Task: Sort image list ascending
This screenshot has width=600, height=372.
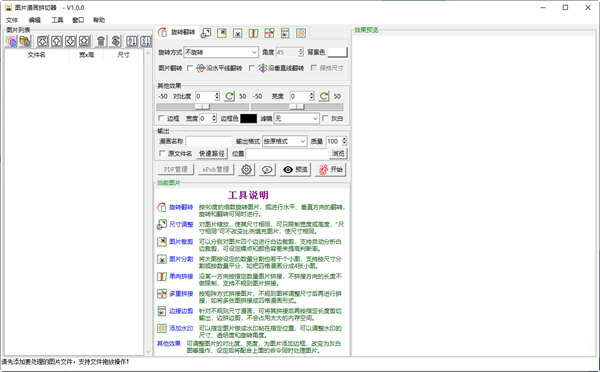Action: click(x=132, y=41)
